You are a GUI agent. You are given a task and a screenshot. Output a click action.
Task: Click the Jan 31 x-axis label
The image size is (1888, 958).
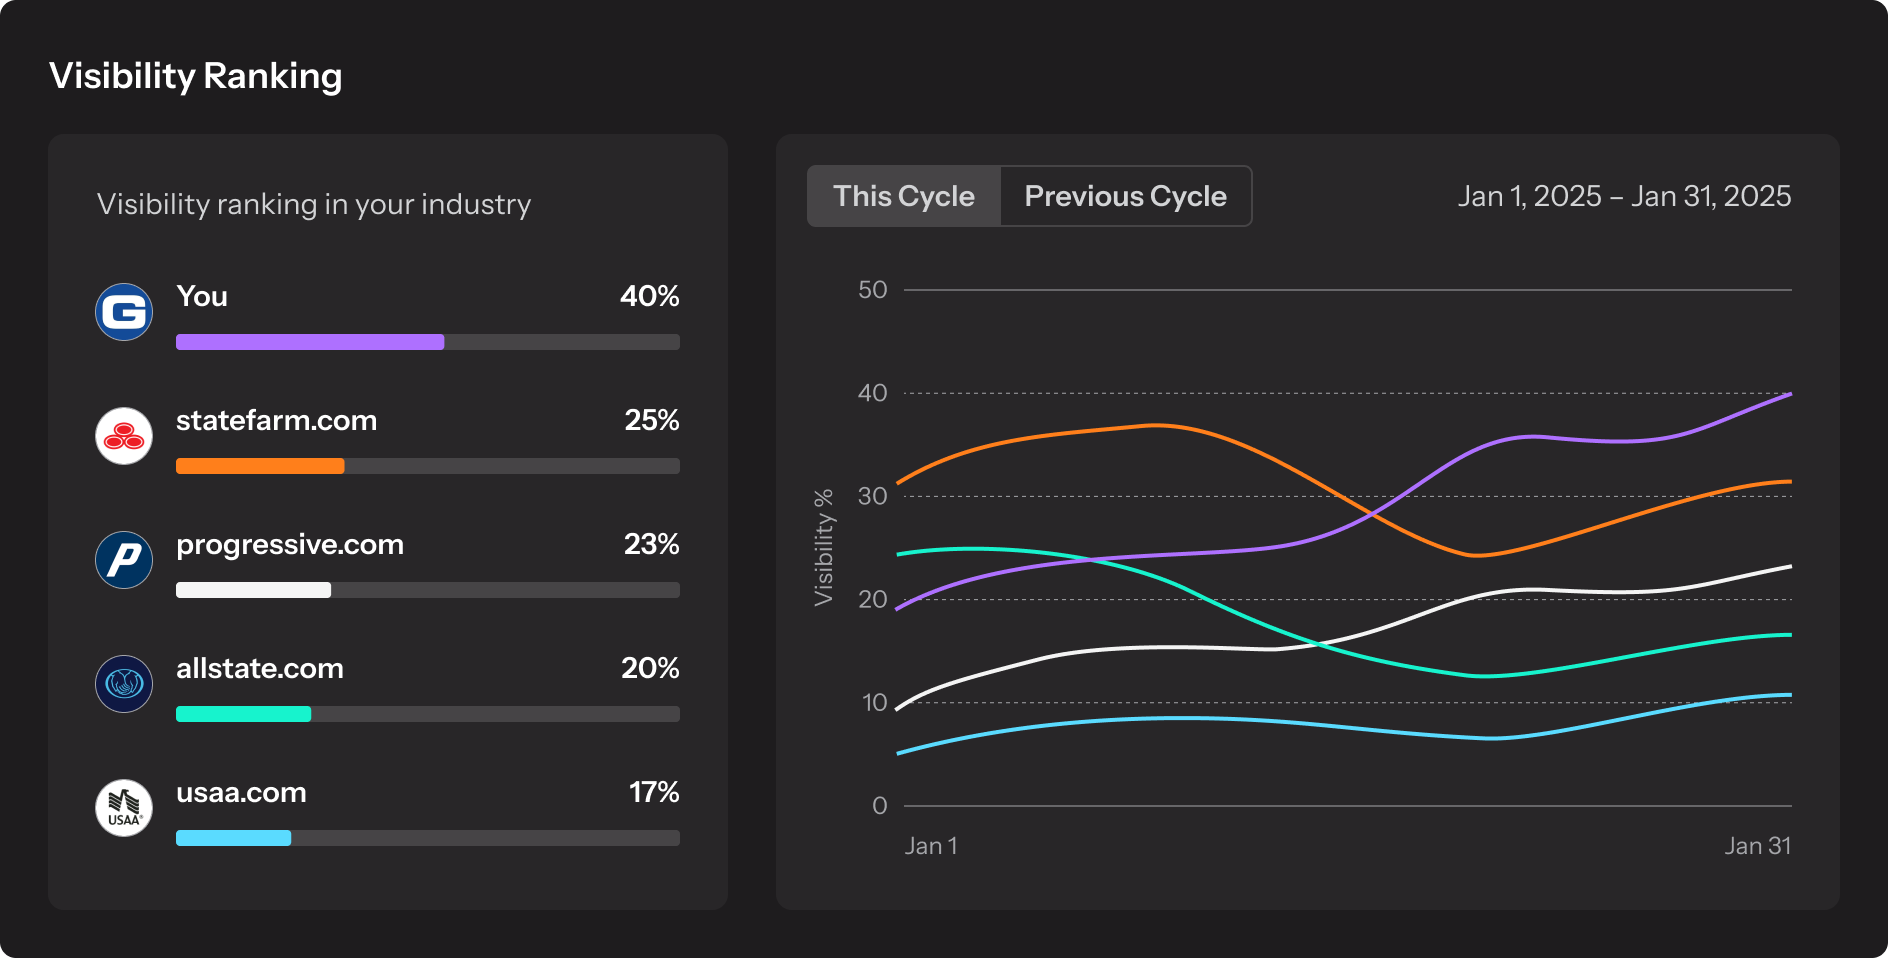1757,846
